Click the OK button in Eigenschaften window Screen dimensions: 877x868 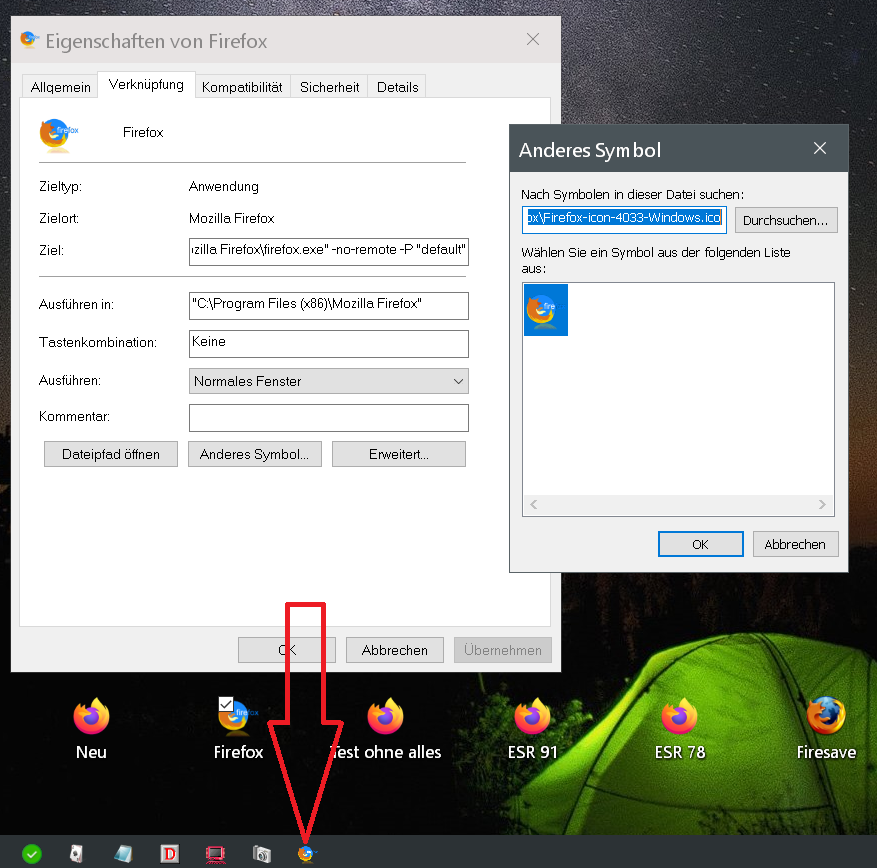point(286,650)
